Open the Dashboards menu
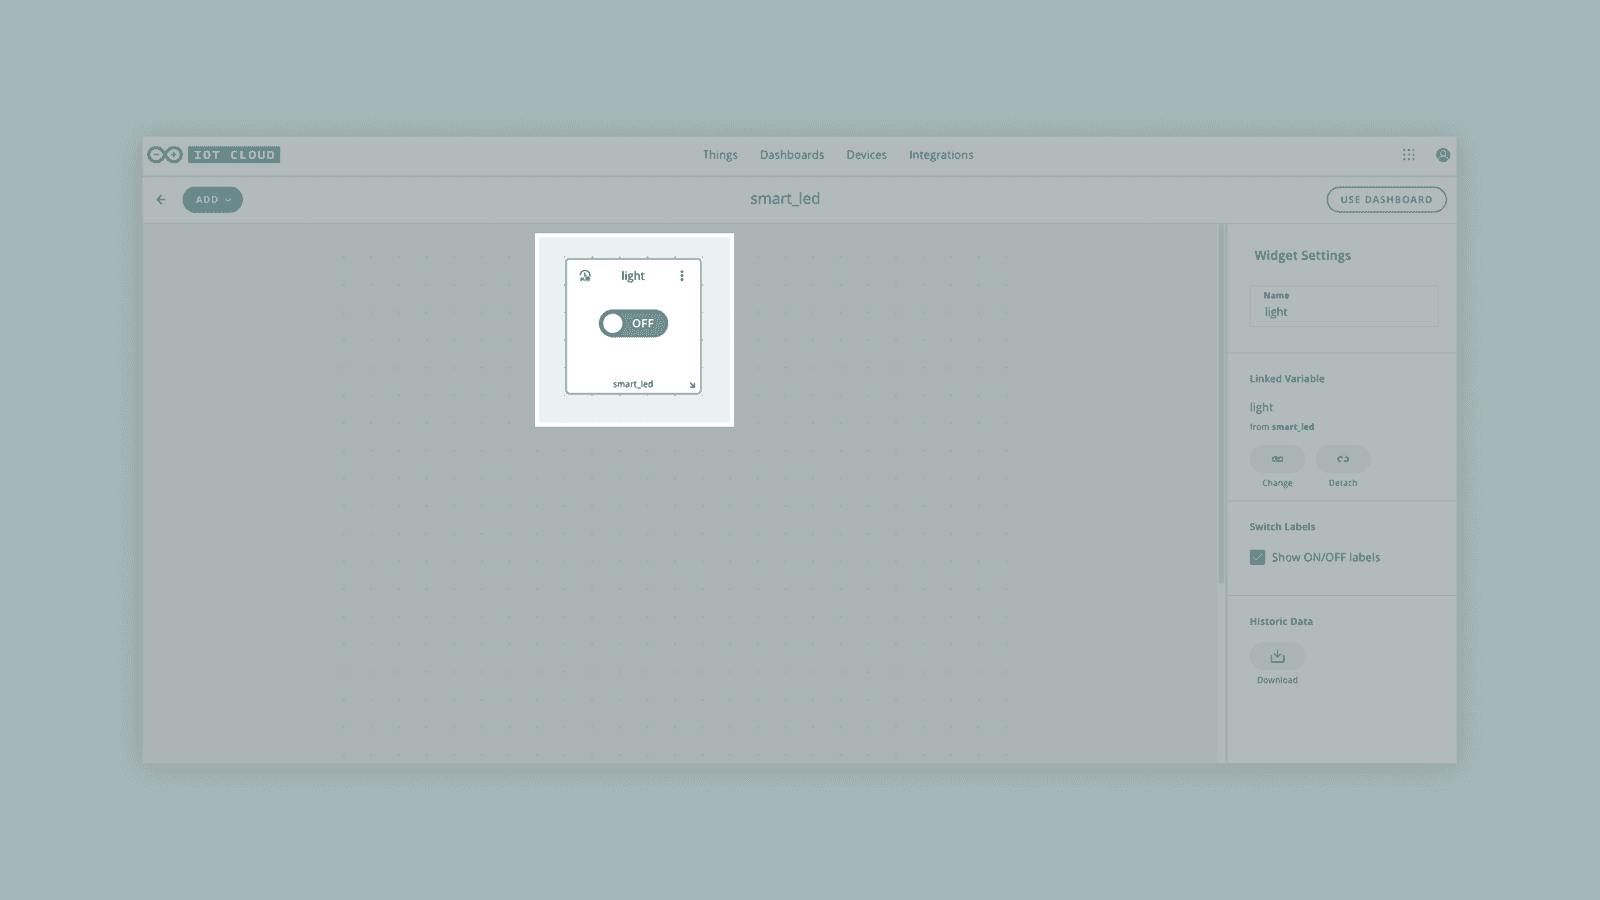Screen dimensions: 1600x900 (x=792, y=155)
